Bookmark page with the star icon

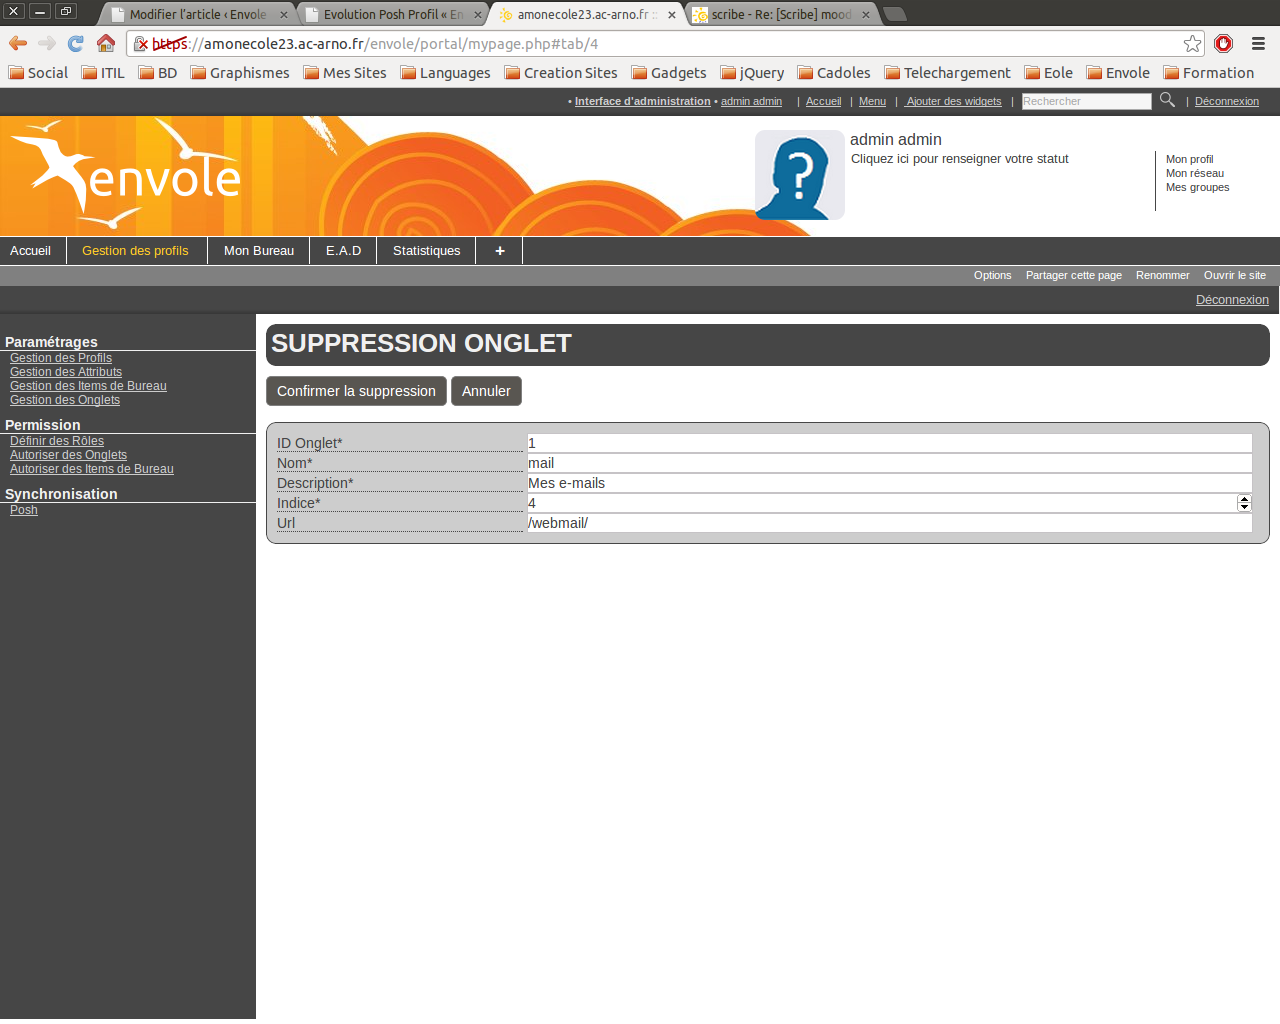click(x=1192, y=43)
